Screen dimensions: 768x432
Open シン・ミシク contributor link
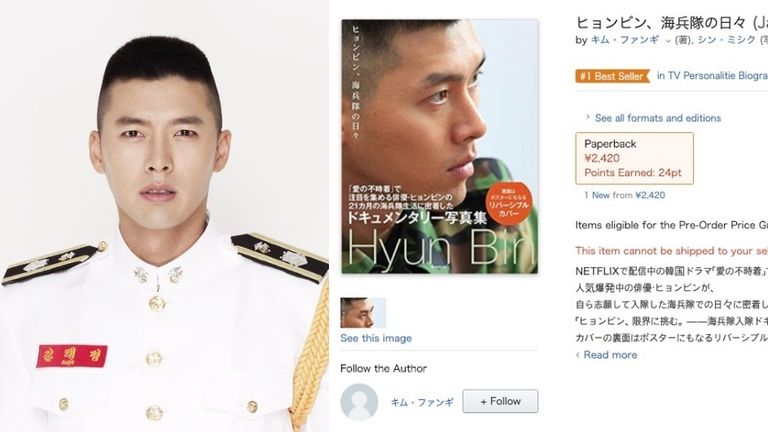point(727,40)
